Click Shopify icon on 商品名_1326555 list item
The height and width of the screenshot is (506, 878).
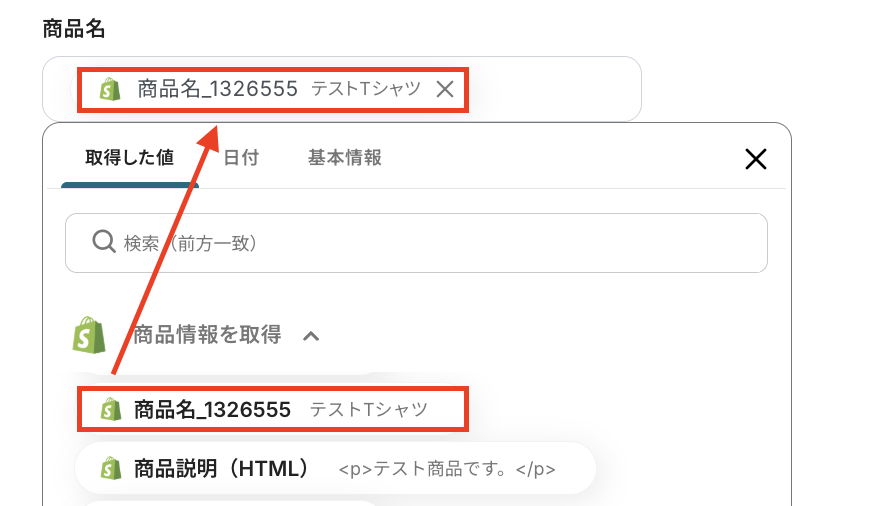110,409
